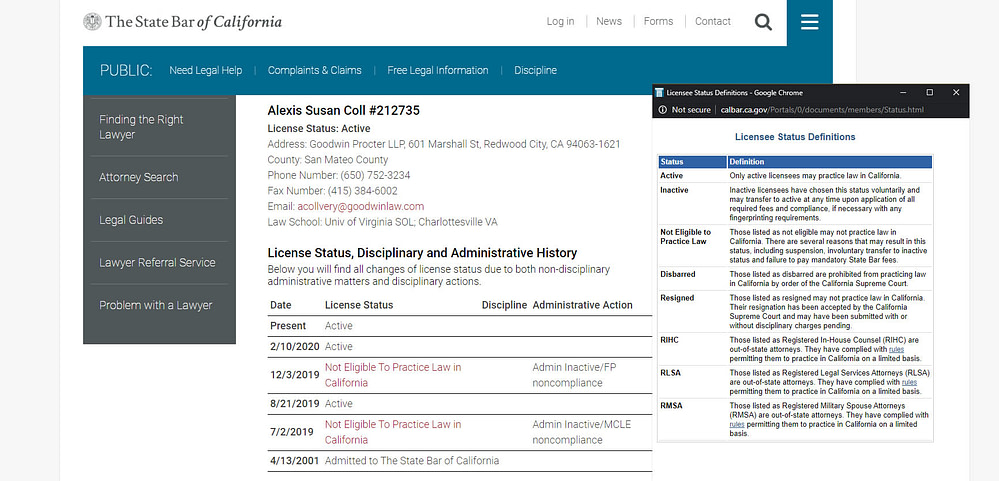
Task: Click Not Eligible to Practice Law row label
Action: tap(686, 236)
